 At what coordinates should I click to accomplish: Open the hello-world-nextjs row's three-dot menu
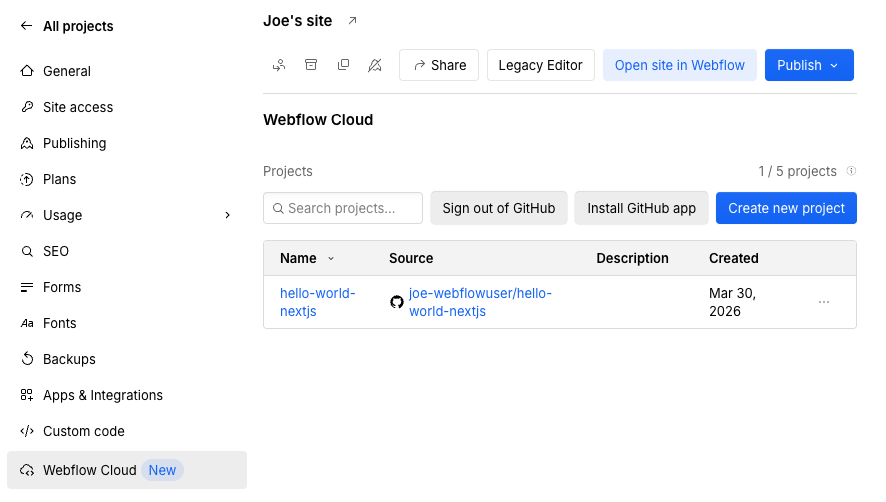coord(824,302)
